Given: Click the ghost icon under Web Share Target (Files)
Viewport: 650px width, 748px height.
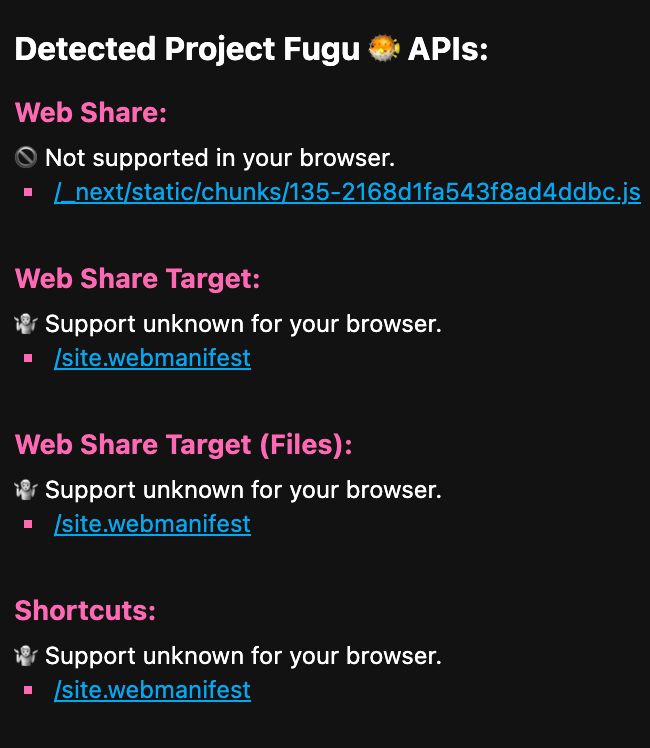Looking at the screenshot, I should 26,490.
